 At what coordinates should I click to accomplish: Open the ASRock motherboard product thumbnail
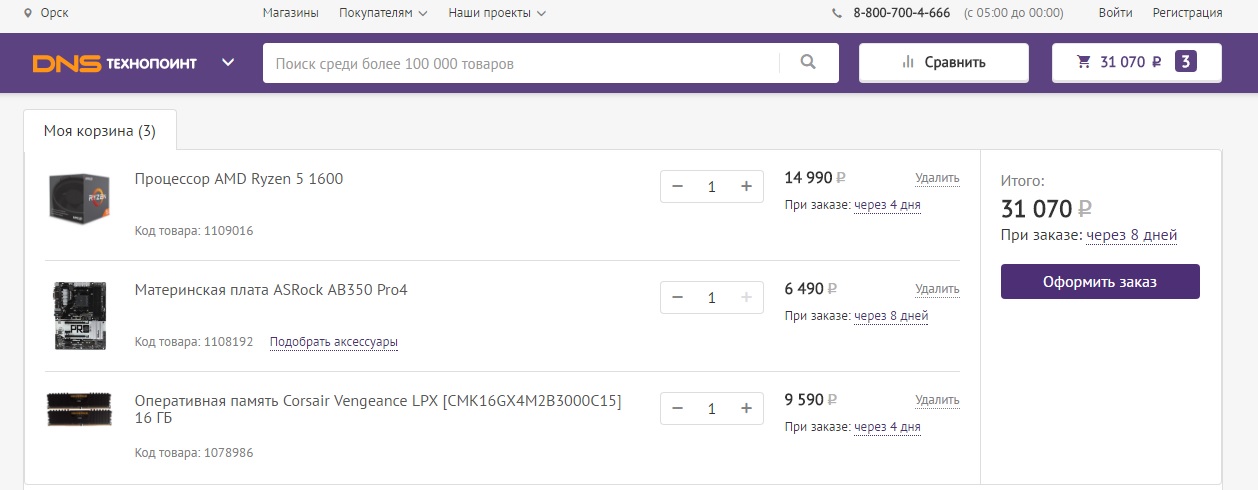pos(79,315)
